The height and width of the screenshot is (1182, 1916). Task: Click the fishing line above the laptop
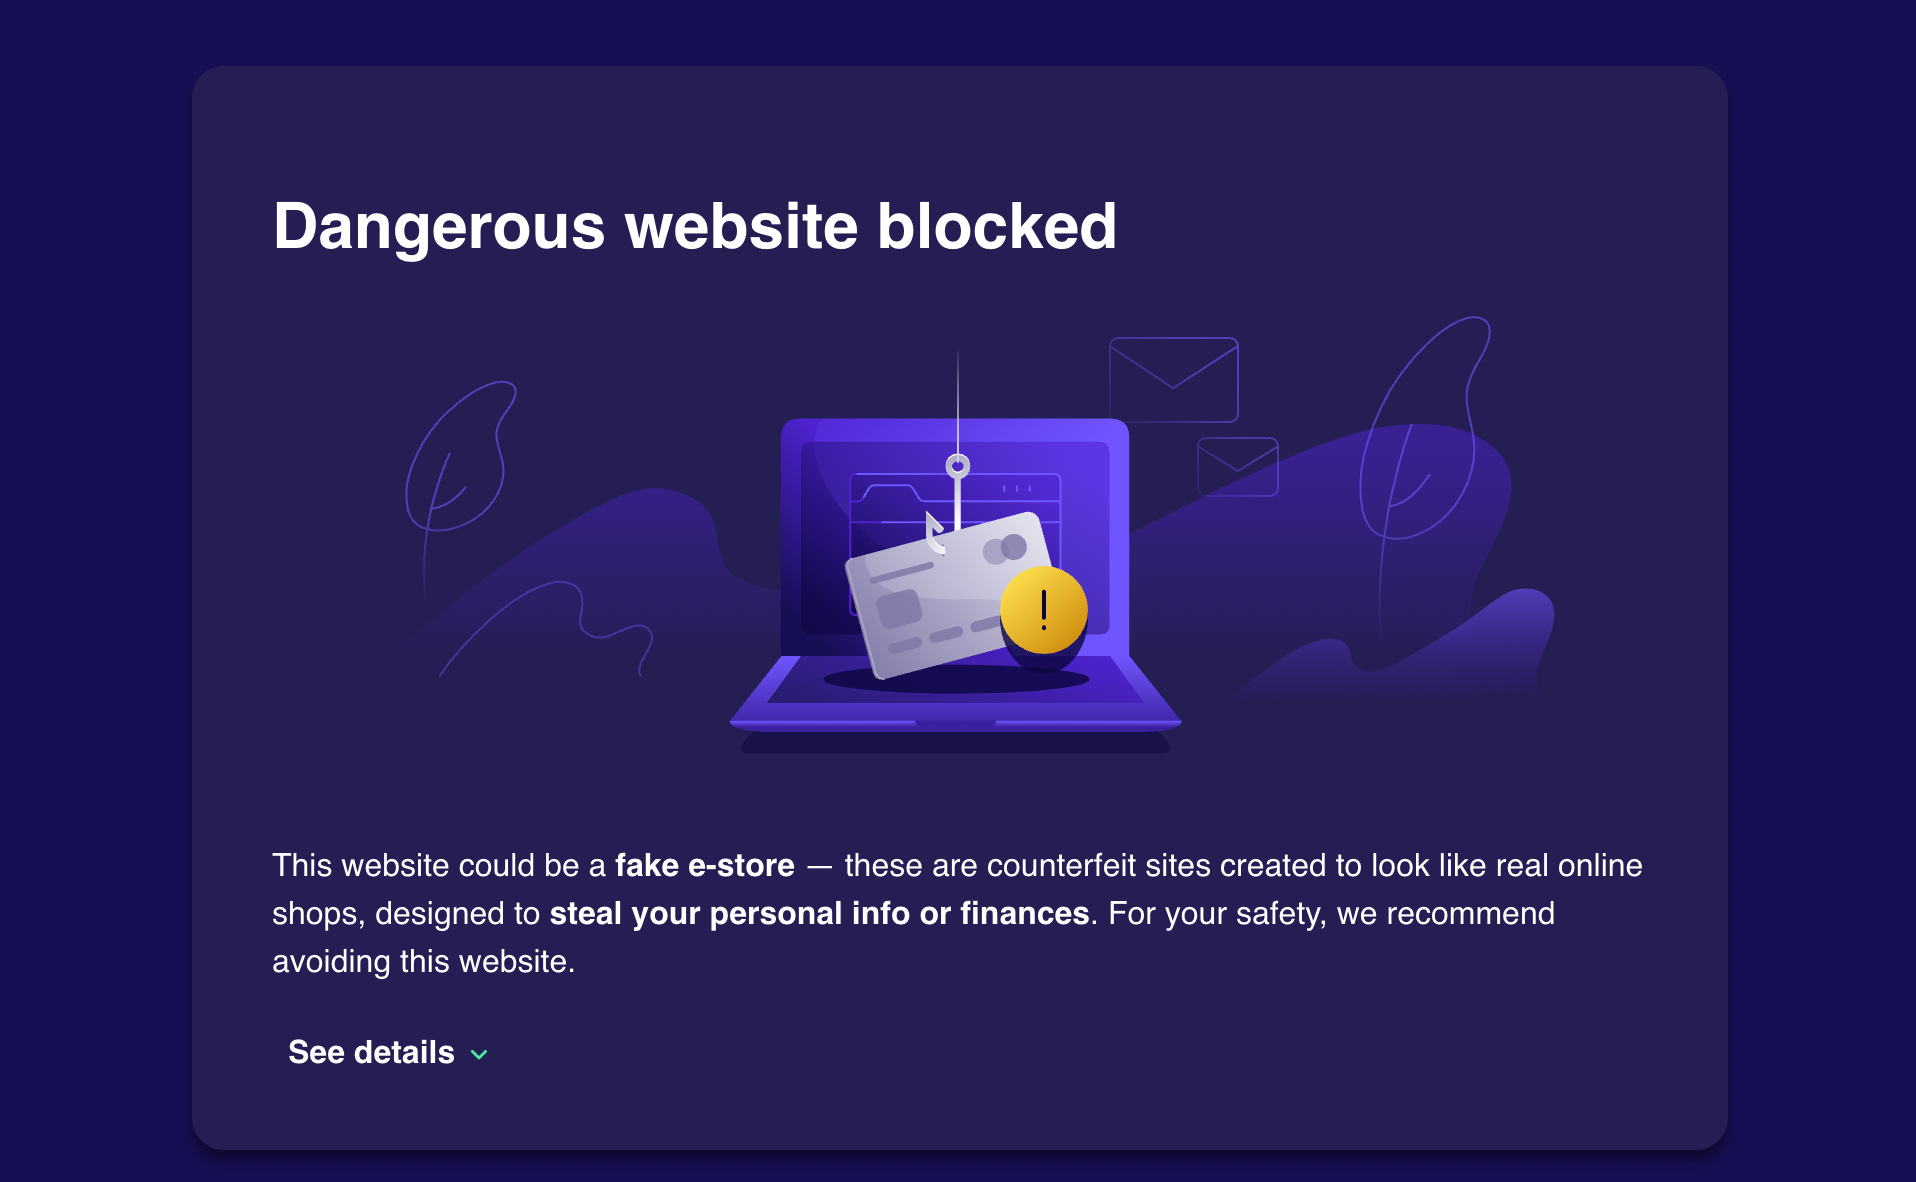(x=958, y=400)
